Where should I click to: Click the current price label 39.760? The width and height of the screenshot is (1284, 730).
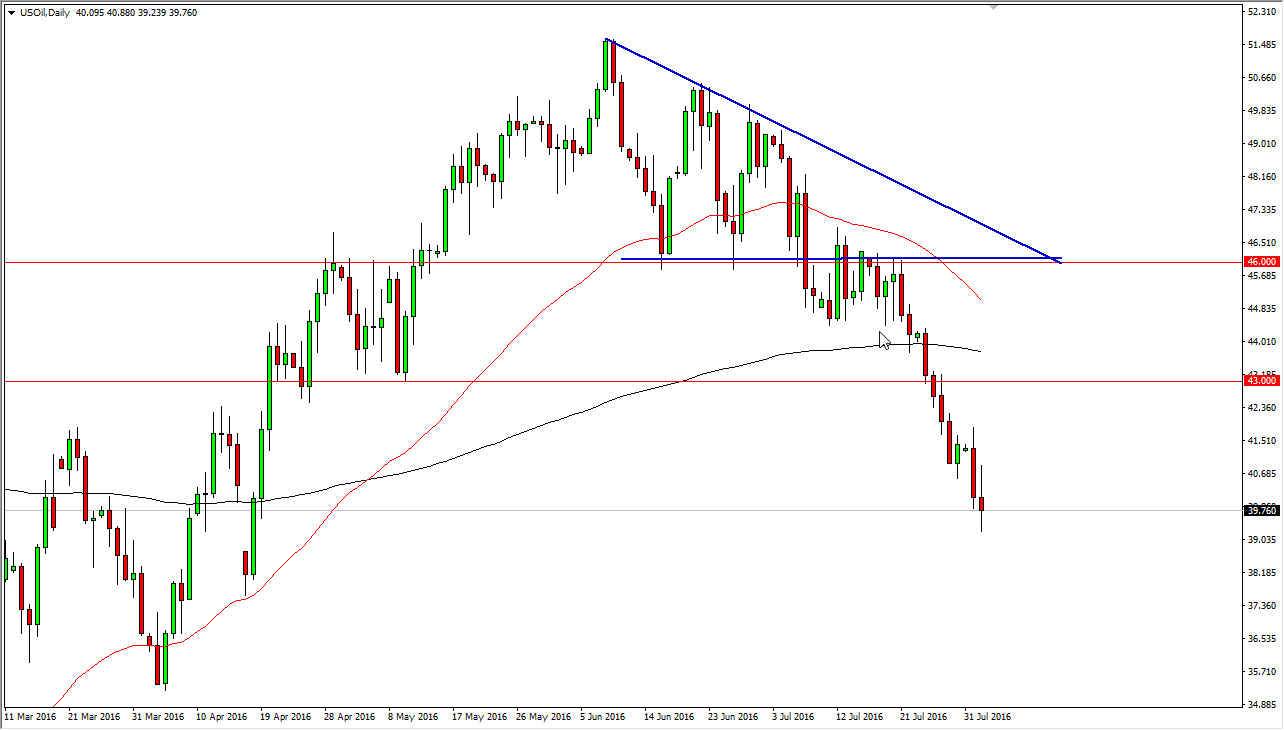[x=1261, y=510]
